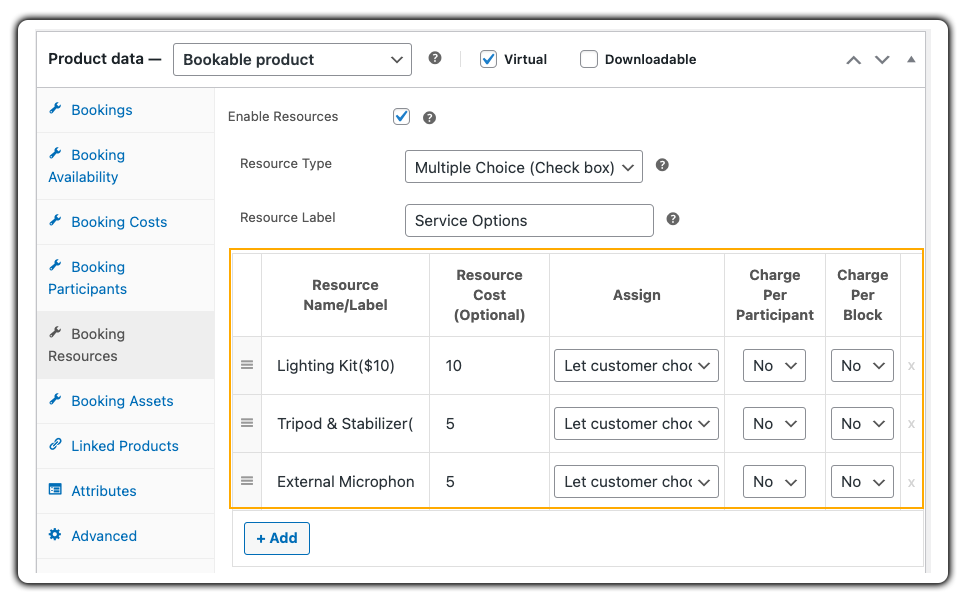The width and height of the screenshot is (966, 600).
Task: Click the wrench icon next to Bookings
Action: pos(55,108)
